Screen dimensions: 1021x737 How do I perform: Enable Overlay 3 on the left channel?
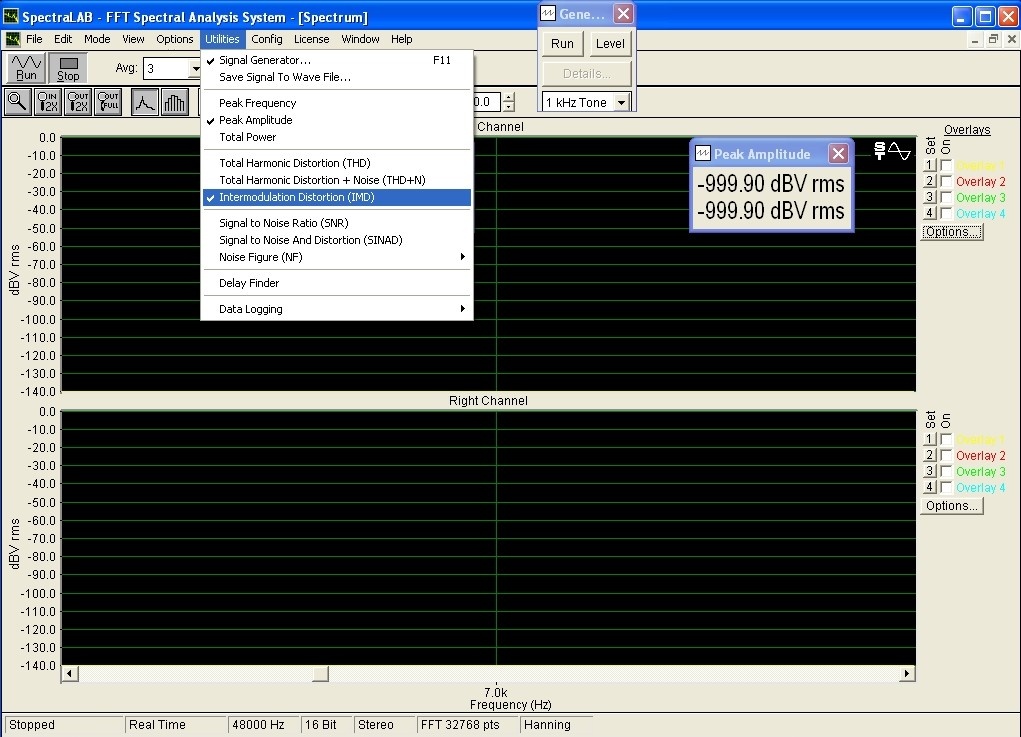click(x=946, y=197)
